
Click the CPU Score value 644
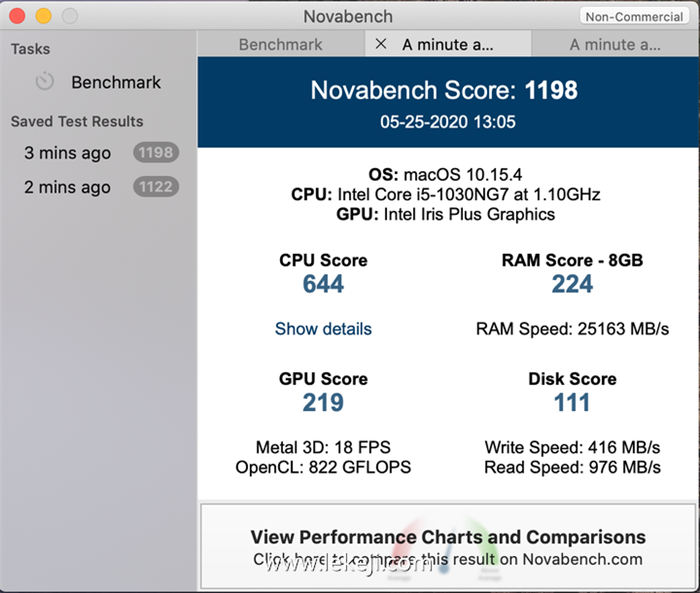click(323, 284)
